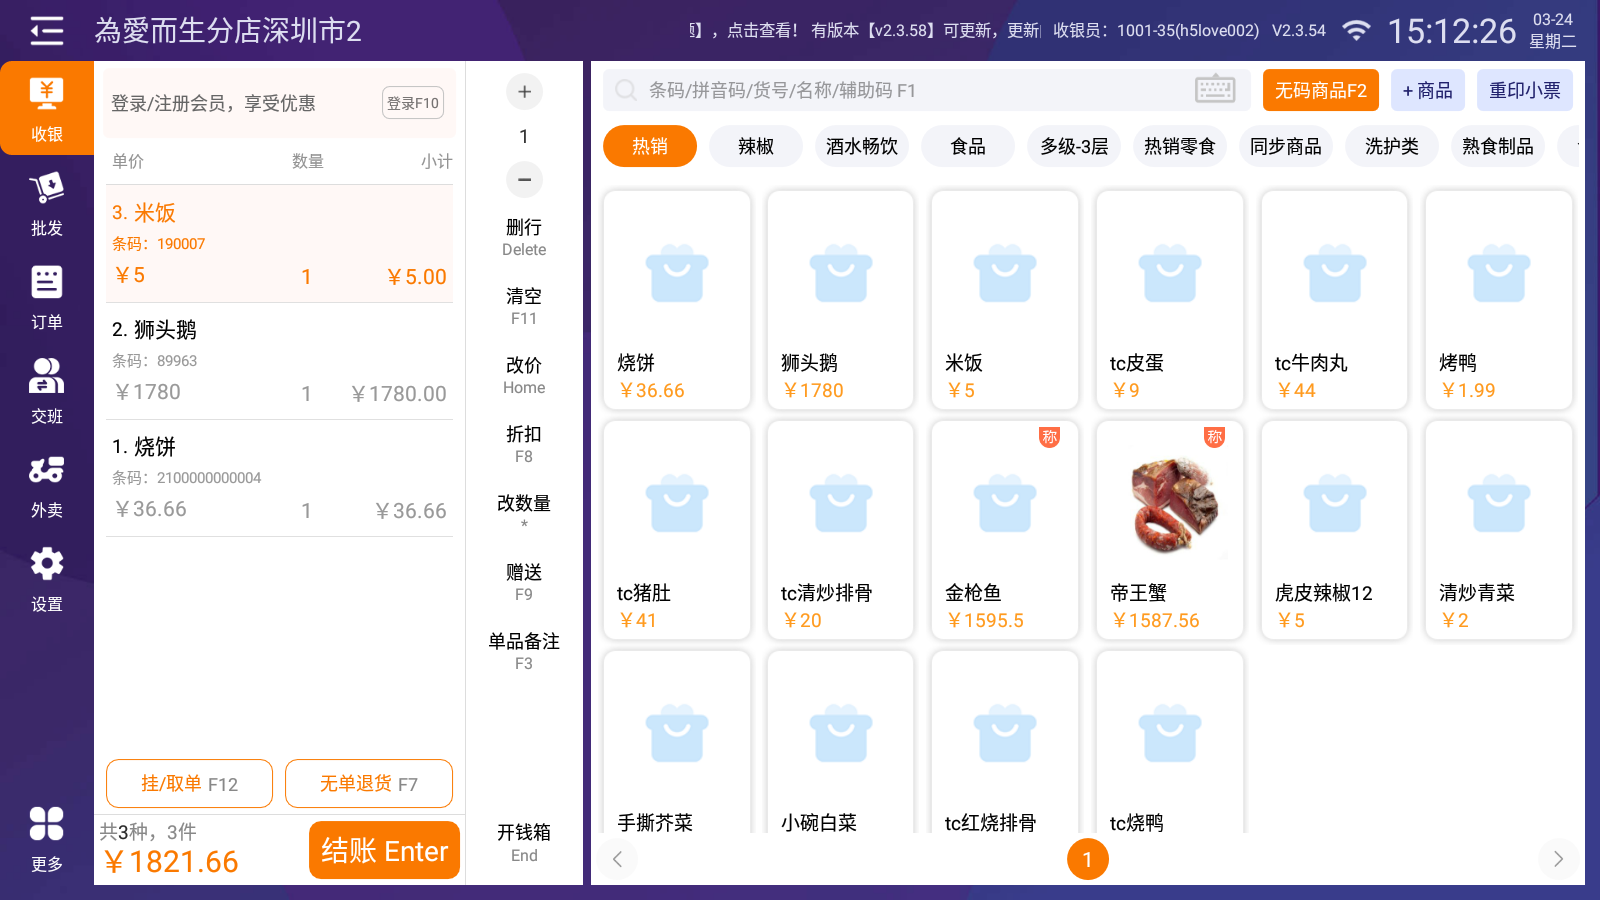Focus the barcode/name search field
Image resolution: width=1600 pixels, height=900 pixels.
tap(900, 90)
